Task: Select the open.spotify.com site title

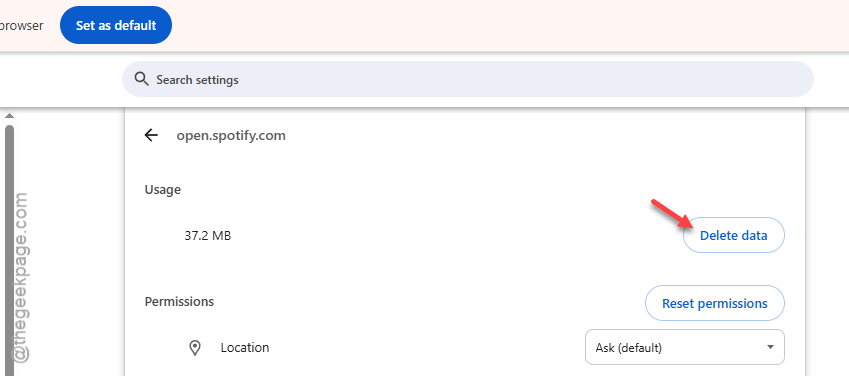Action: click(x=231, y=135)
